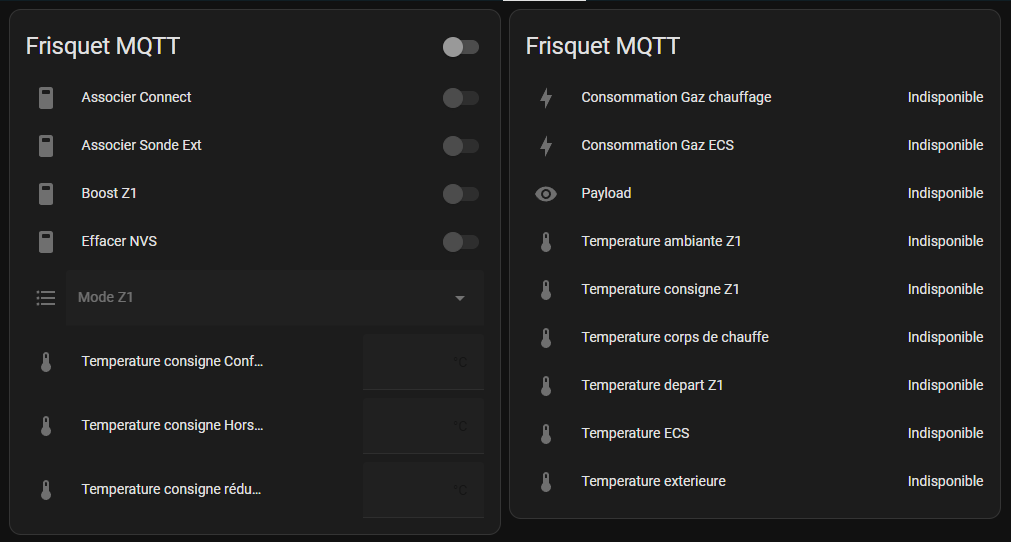Click the flash icon for Consommation Gaz ECS
The height and width of the screenshot is (542, 1011).
(546, 146)
